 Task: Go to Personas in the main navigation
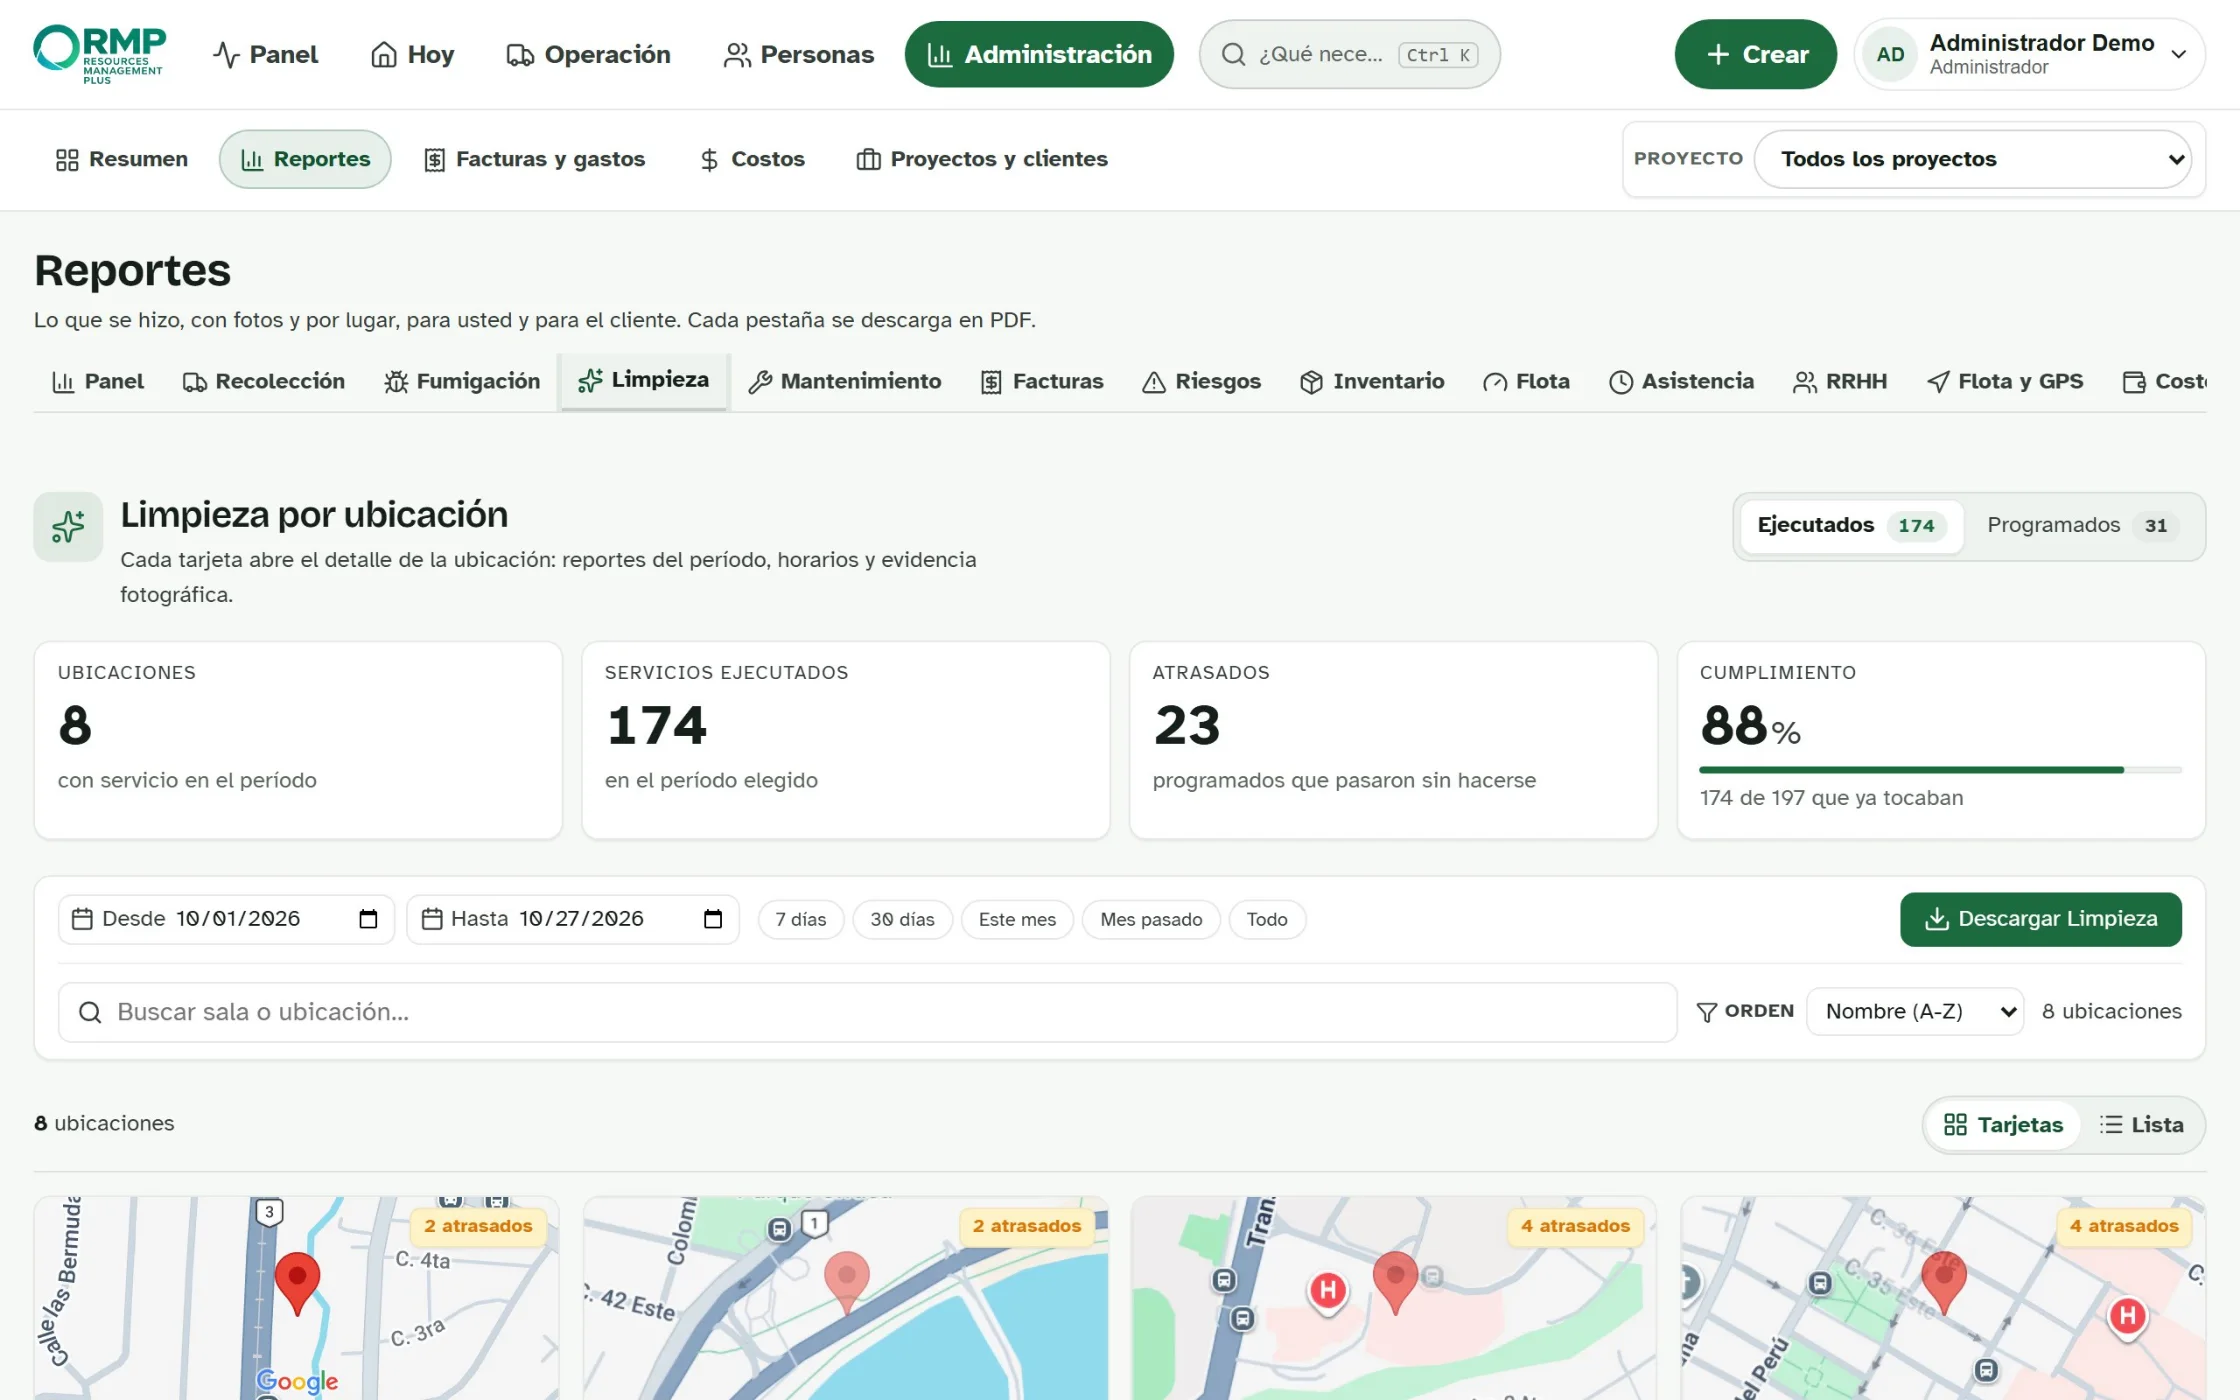pos(798,54)
